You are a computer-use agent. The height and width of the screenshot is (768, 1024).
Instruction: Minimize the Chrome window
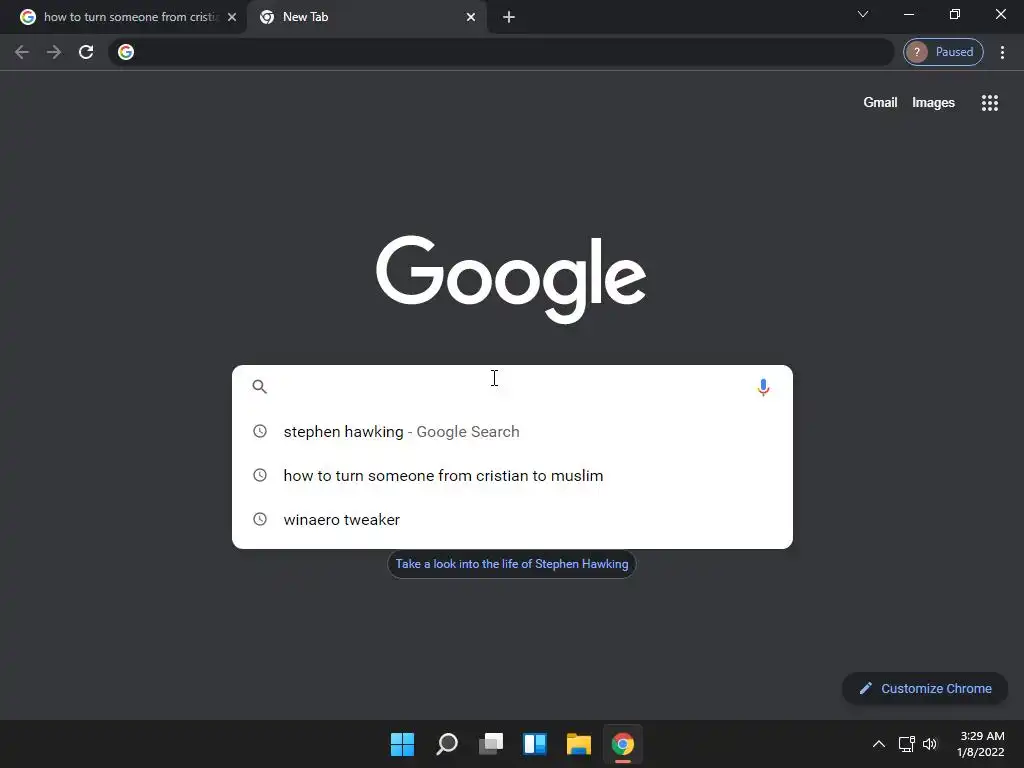coord(908,14)
